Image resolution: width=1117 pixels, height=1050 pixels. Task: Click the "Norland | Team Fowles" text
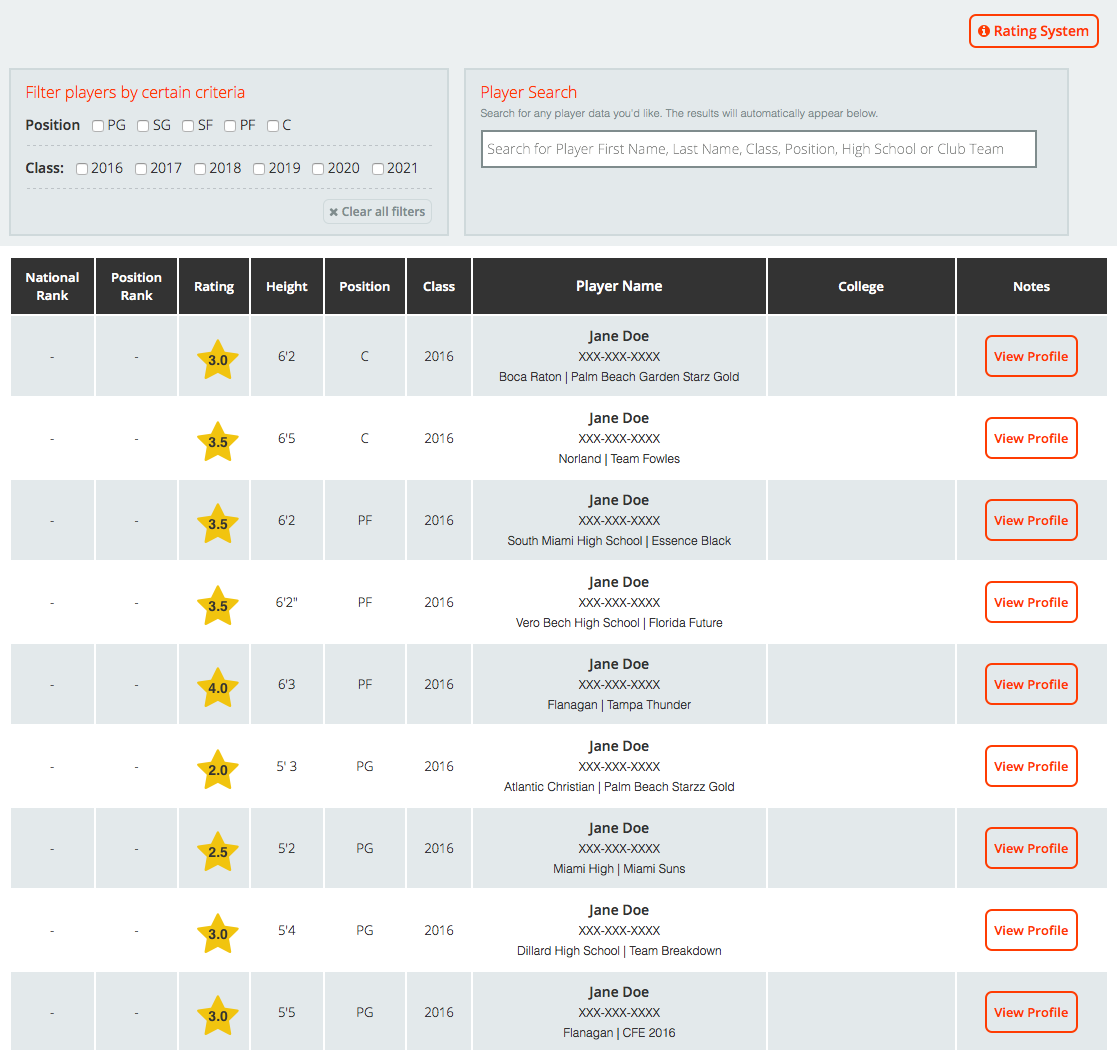click(x=619, y=459)
